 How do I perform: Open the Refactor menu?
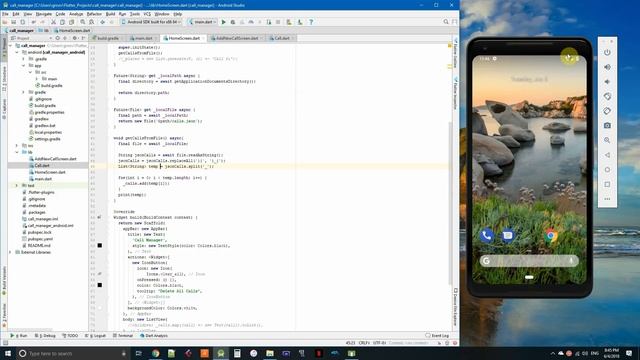[x=94, y=14]
